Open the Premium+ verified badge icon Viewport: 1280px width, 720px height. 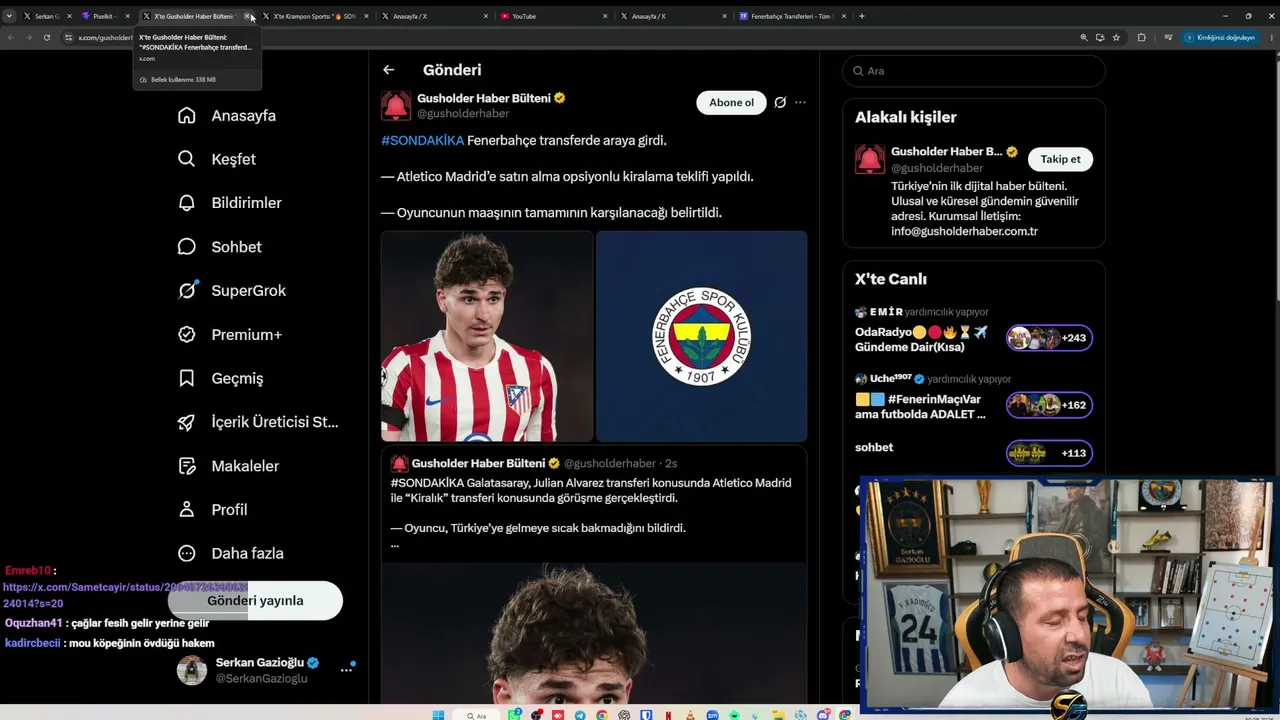click(x=186, y=334)
